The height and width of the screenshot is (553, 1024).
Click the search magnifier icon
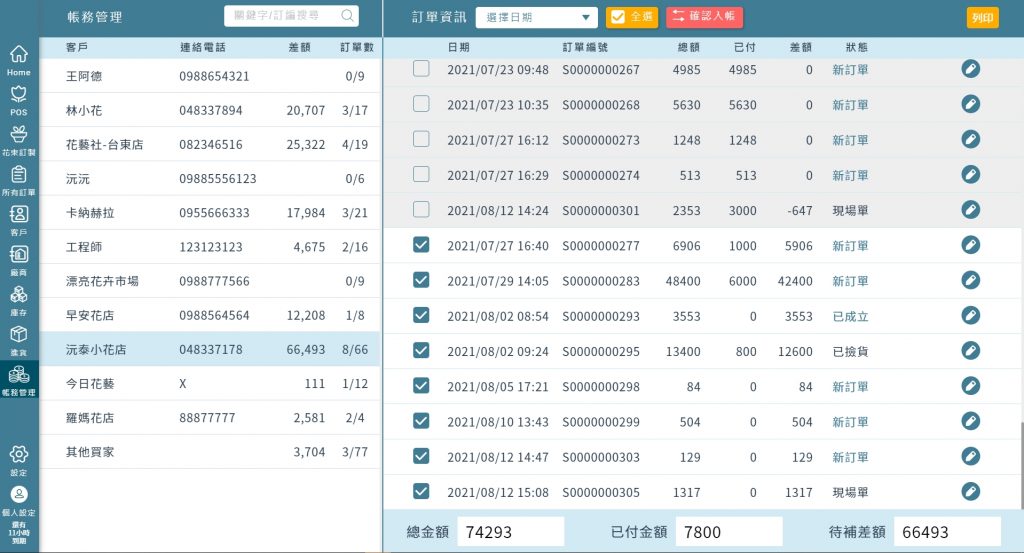point(348,15)
